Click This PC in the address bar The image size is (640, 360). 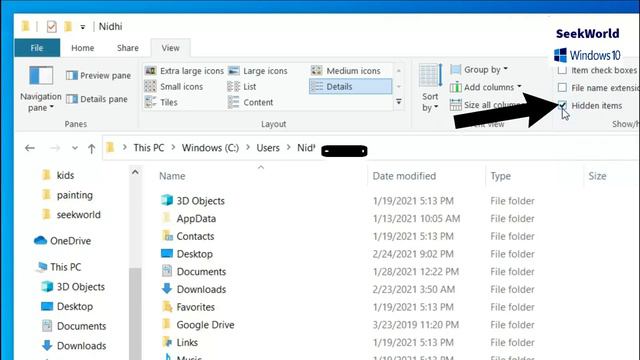point(149,148)
